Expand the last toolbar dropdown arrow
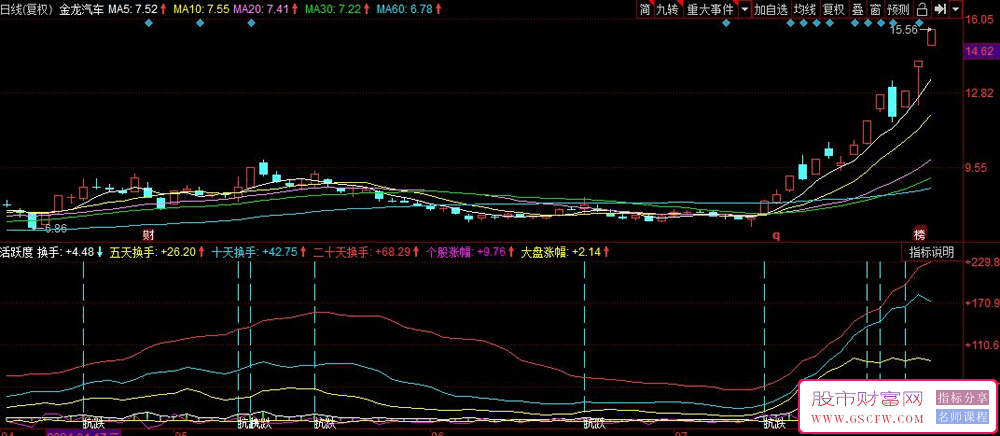 957,9
